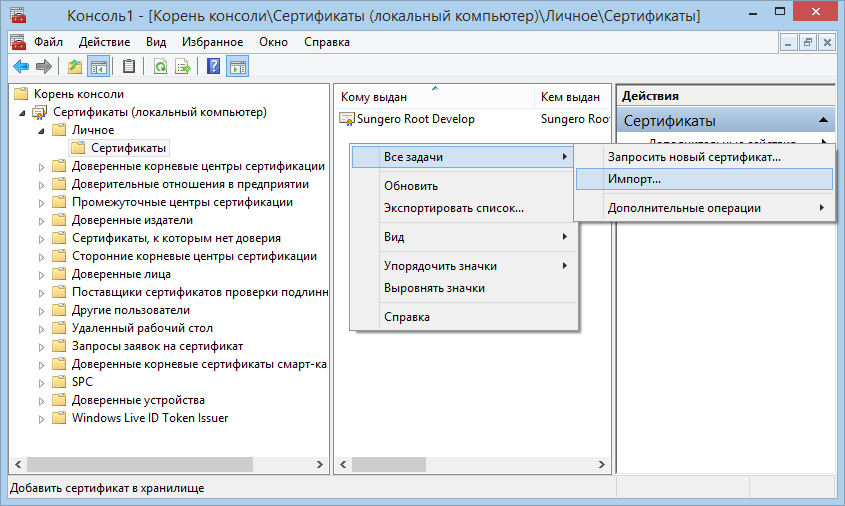Select Запросить новый сертификат... menu entry
The height and width of the screenshot is (506, 845).
694,157
